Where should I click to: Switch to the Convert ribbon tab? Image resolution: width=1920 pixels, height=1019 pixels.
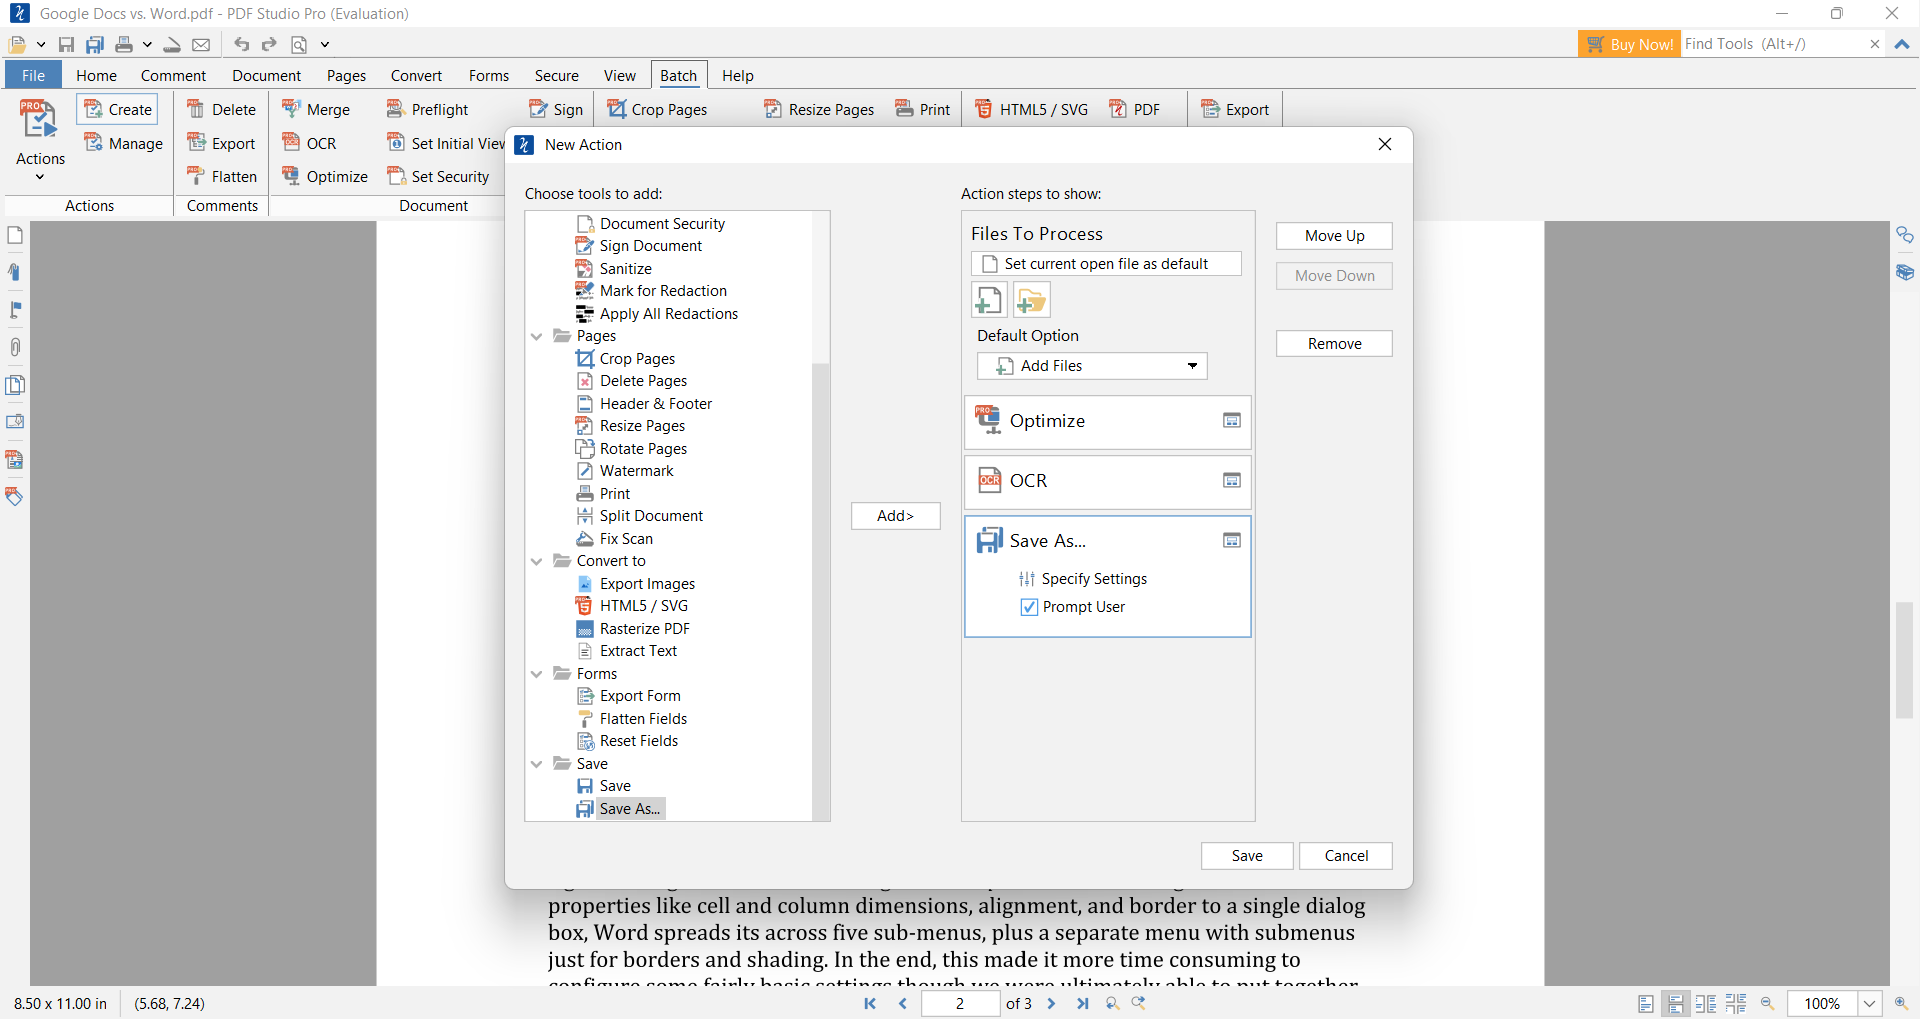[x=416, y=75]
